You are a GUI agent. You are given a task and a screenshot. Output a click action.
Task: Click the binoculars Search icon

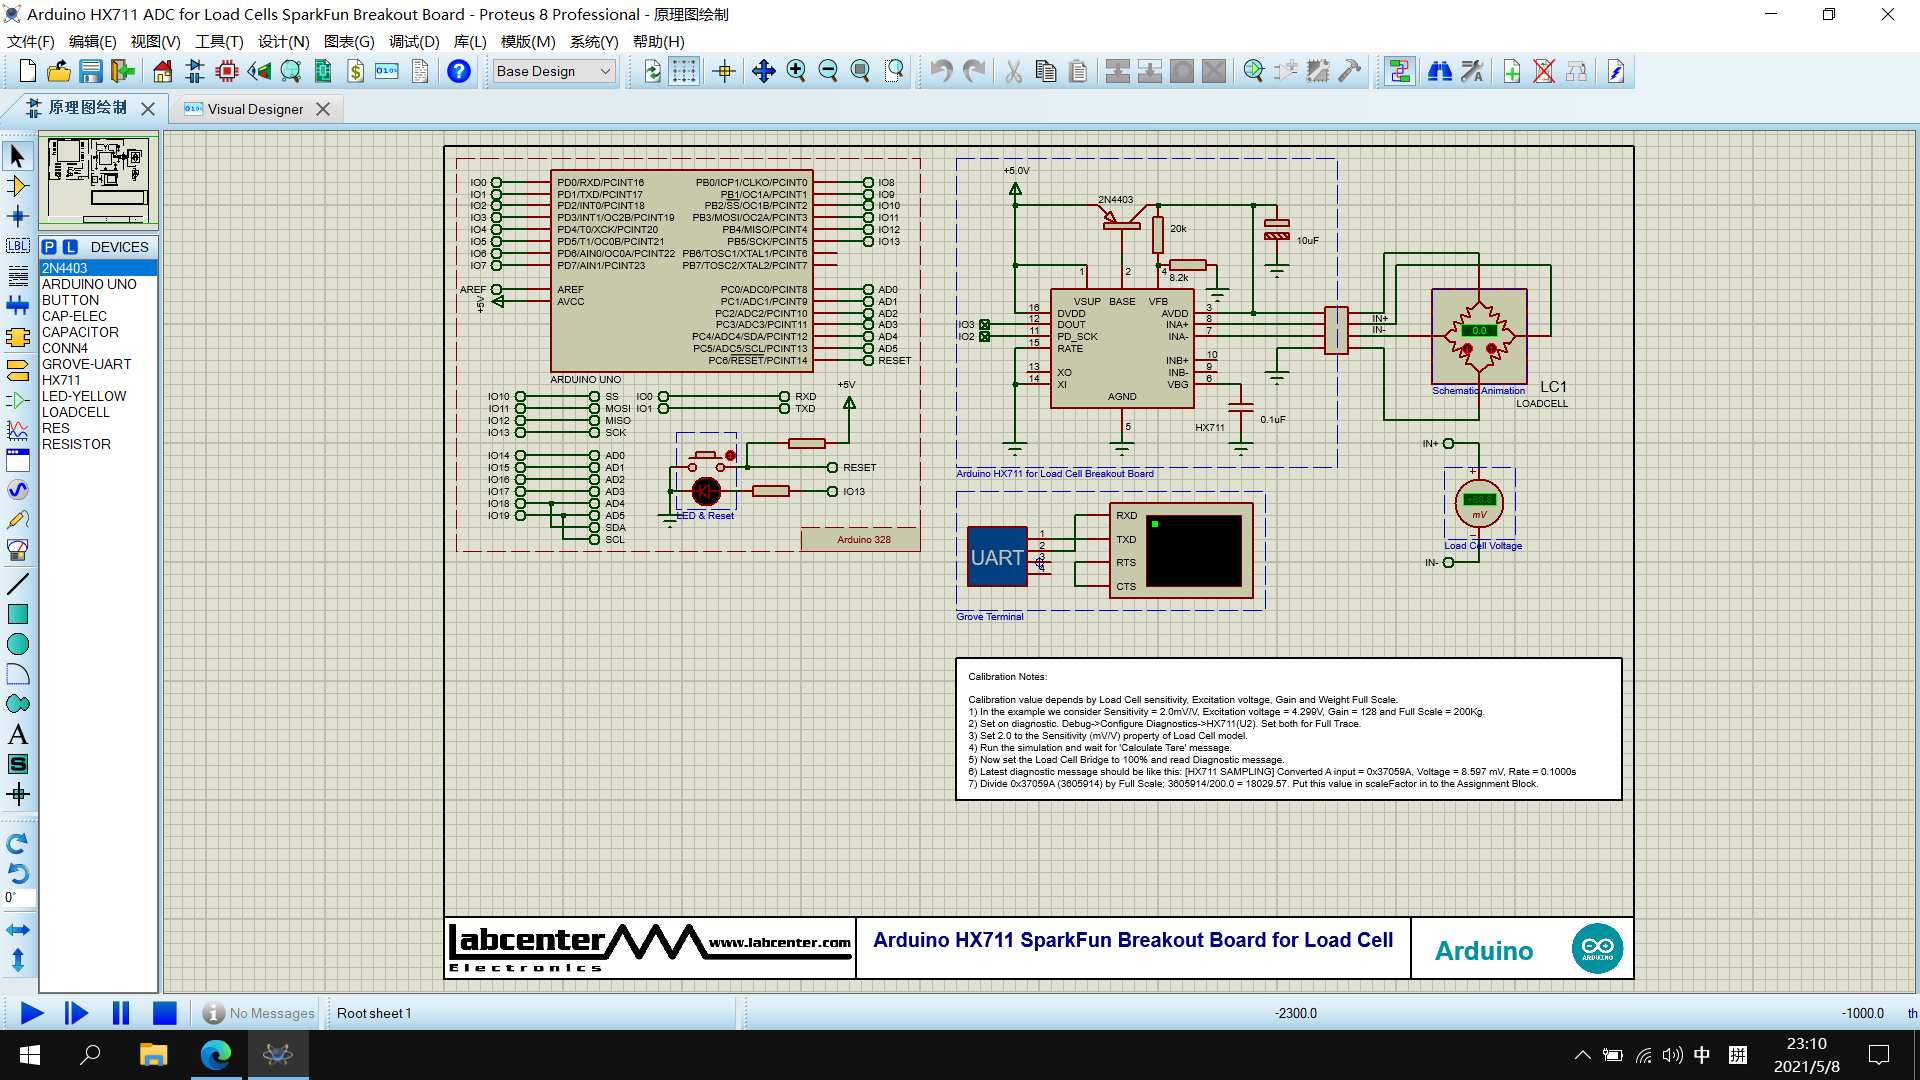pyautogui.click(x=1440, y=71)
